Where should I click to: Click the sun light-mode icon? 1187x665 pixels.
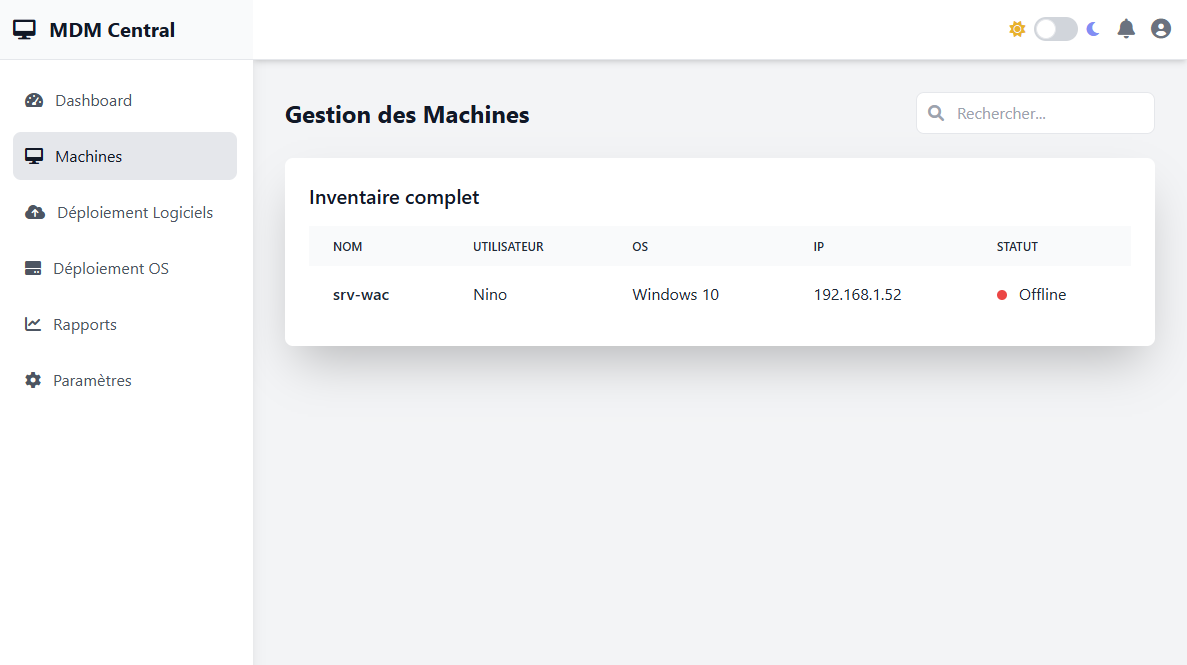tap(1017, 29)
